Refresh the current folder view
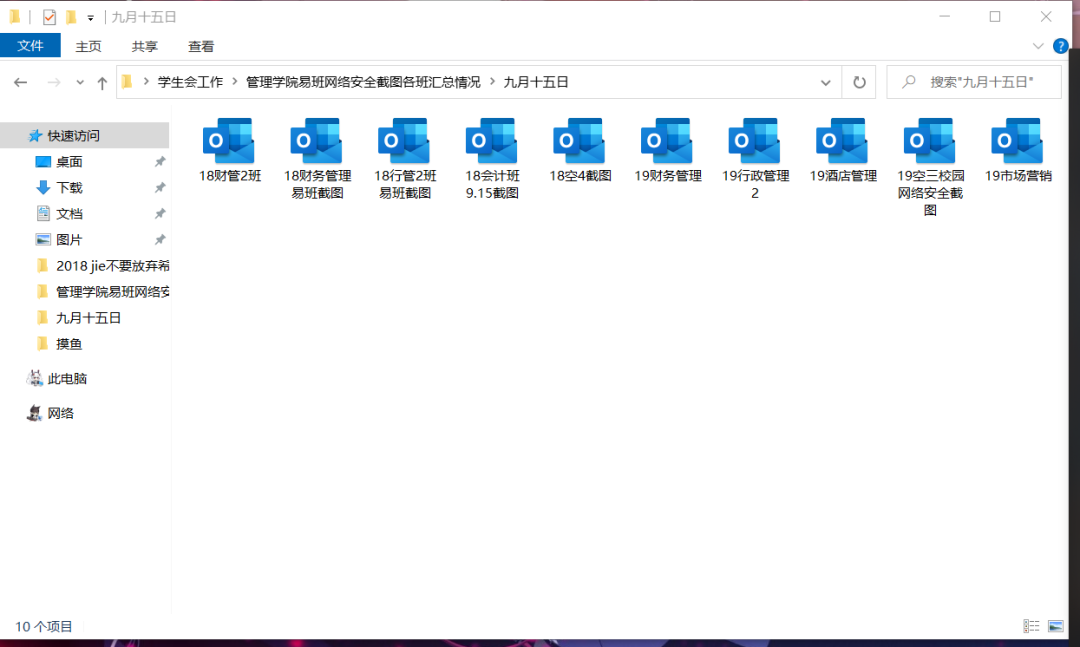This screenshot has width=1080, height=647. click(859, 83)
